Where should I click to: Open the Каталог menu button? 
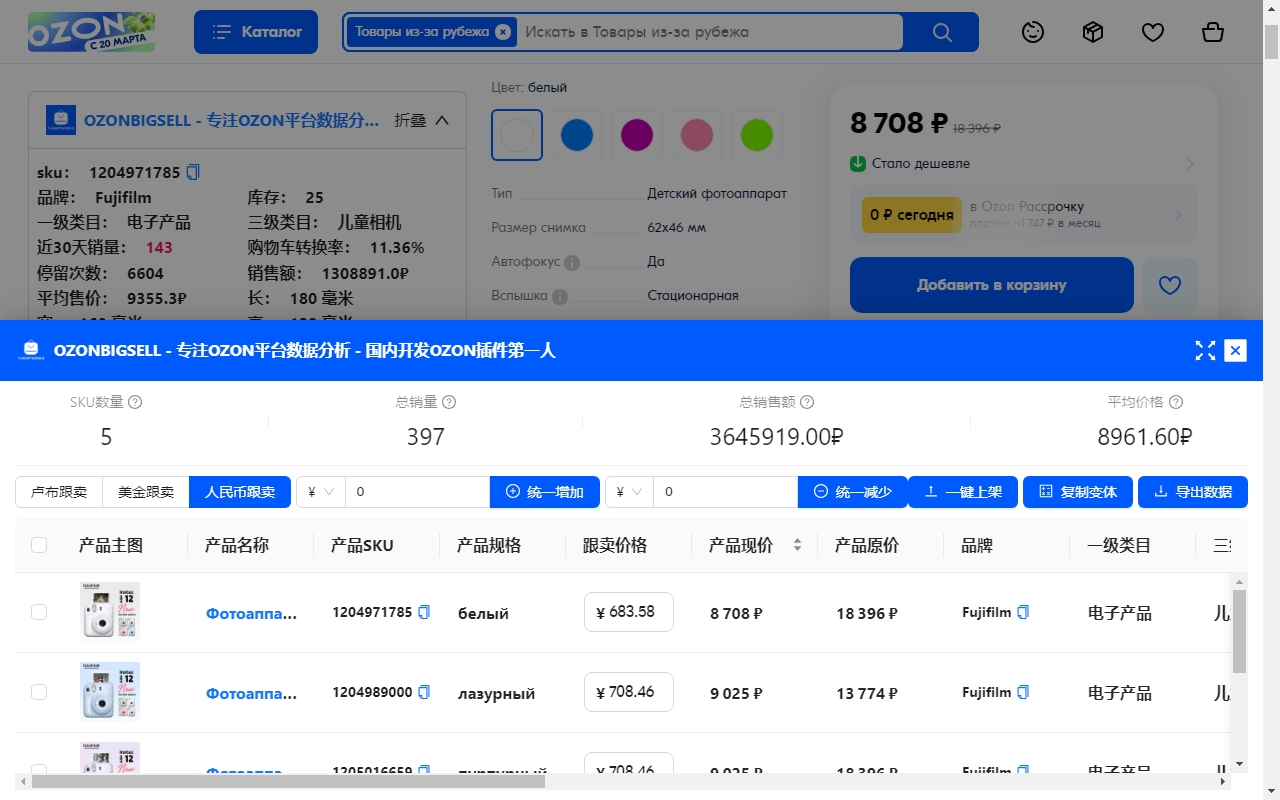point(256,32)
